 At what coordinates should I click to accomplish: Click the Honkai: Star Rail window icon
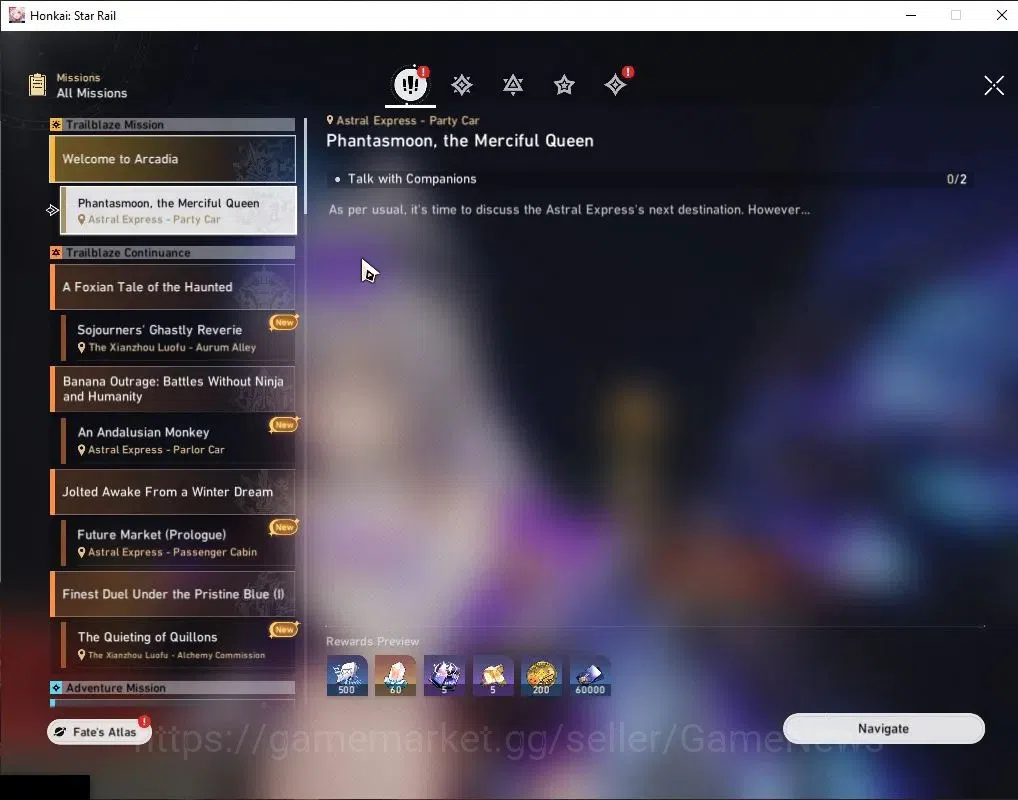(16, 15)
